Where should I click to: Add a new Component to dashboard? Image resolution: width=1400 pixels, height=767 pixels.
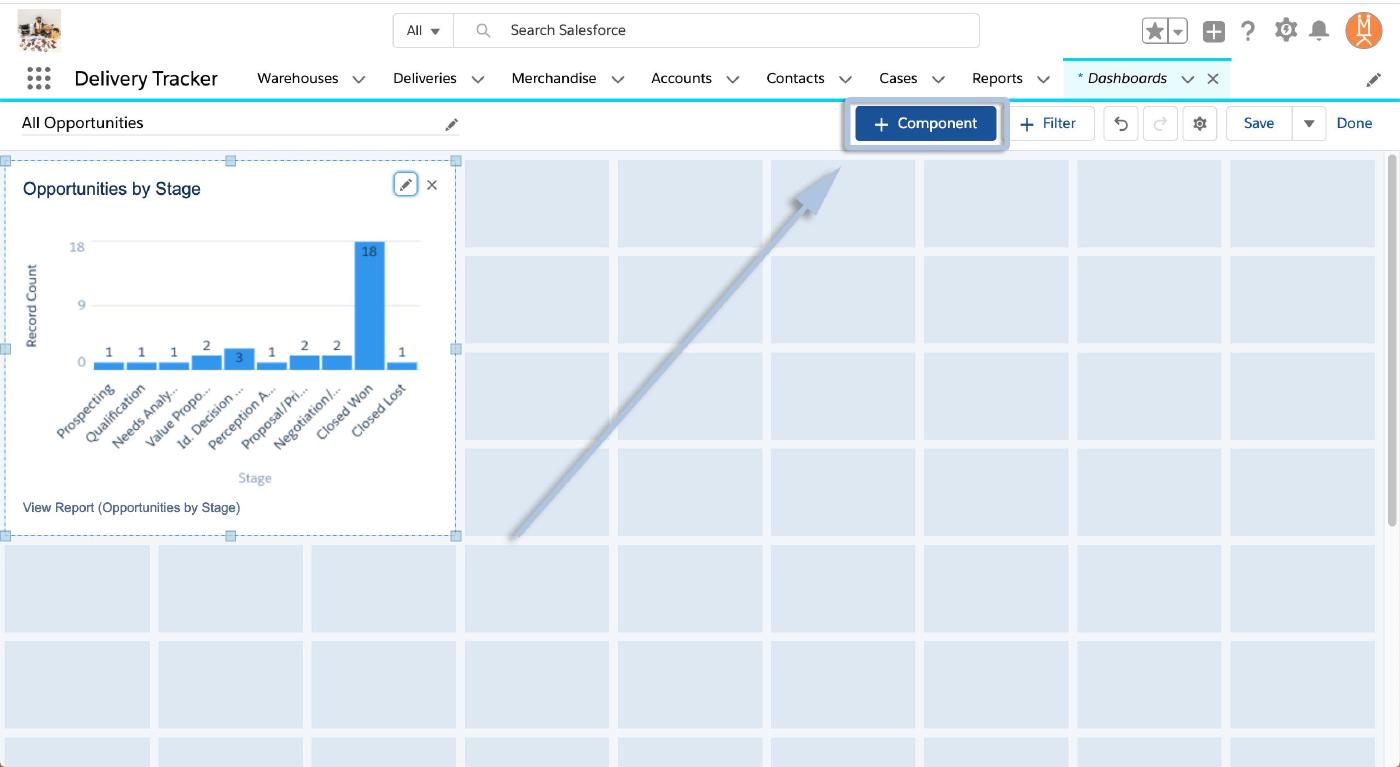(925, 124)
